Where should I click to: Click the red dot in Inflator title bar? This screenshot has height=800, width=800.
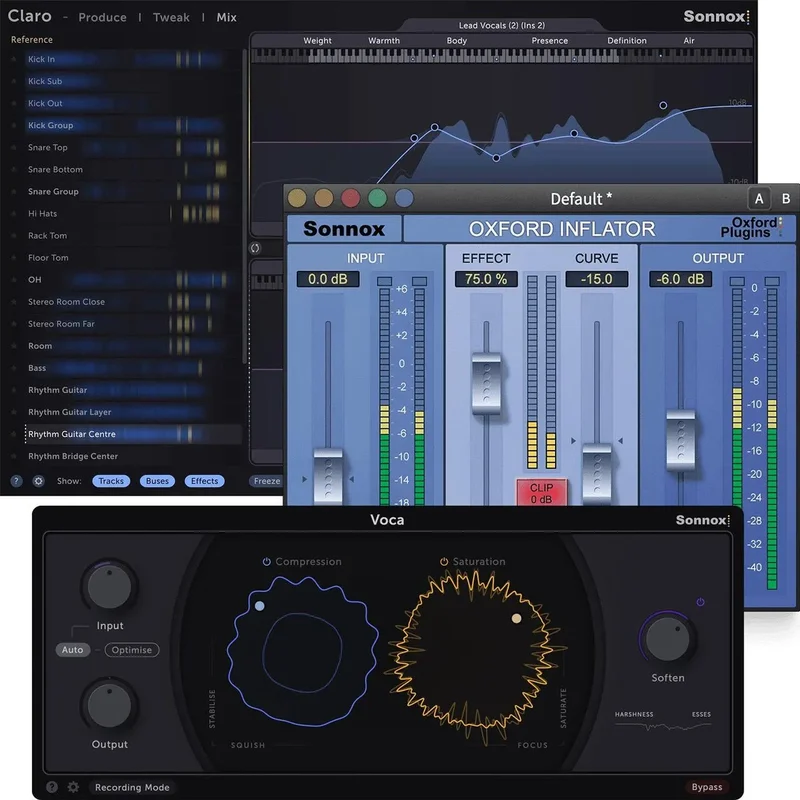click(351, 198)
